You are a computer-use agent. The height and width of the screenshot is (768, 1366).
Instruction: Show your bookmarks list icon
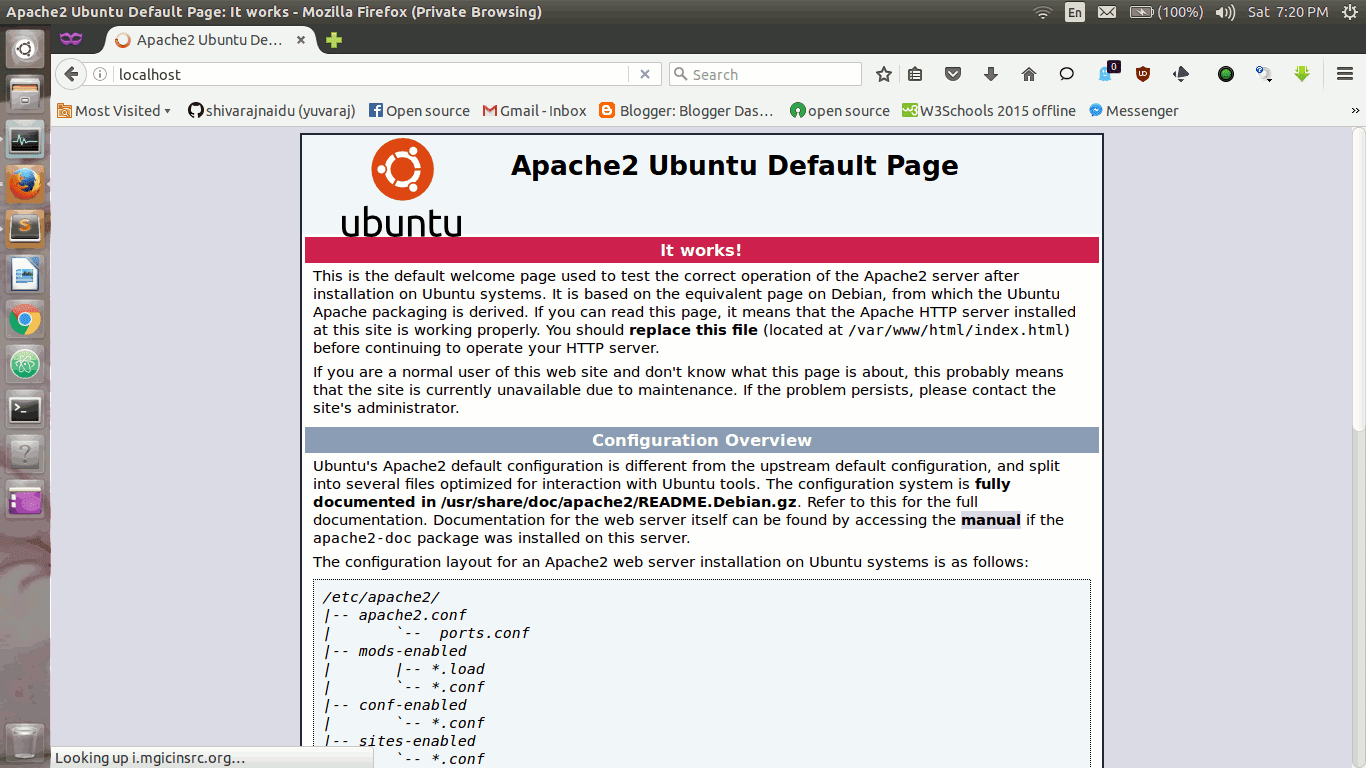pos(915,74)
